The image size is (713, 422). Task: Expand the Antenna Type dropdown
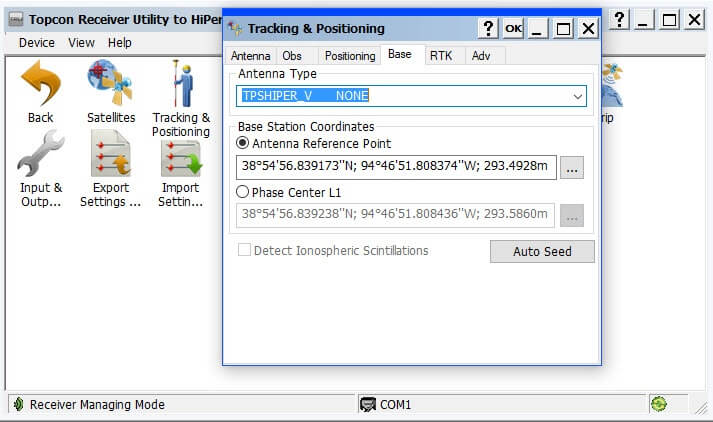tap(578, 96)
